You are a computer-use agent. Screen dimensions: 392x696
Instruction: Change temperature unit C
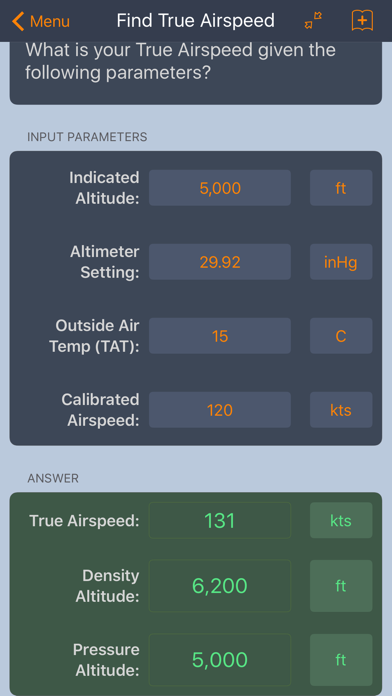click(x=341, y=336)
